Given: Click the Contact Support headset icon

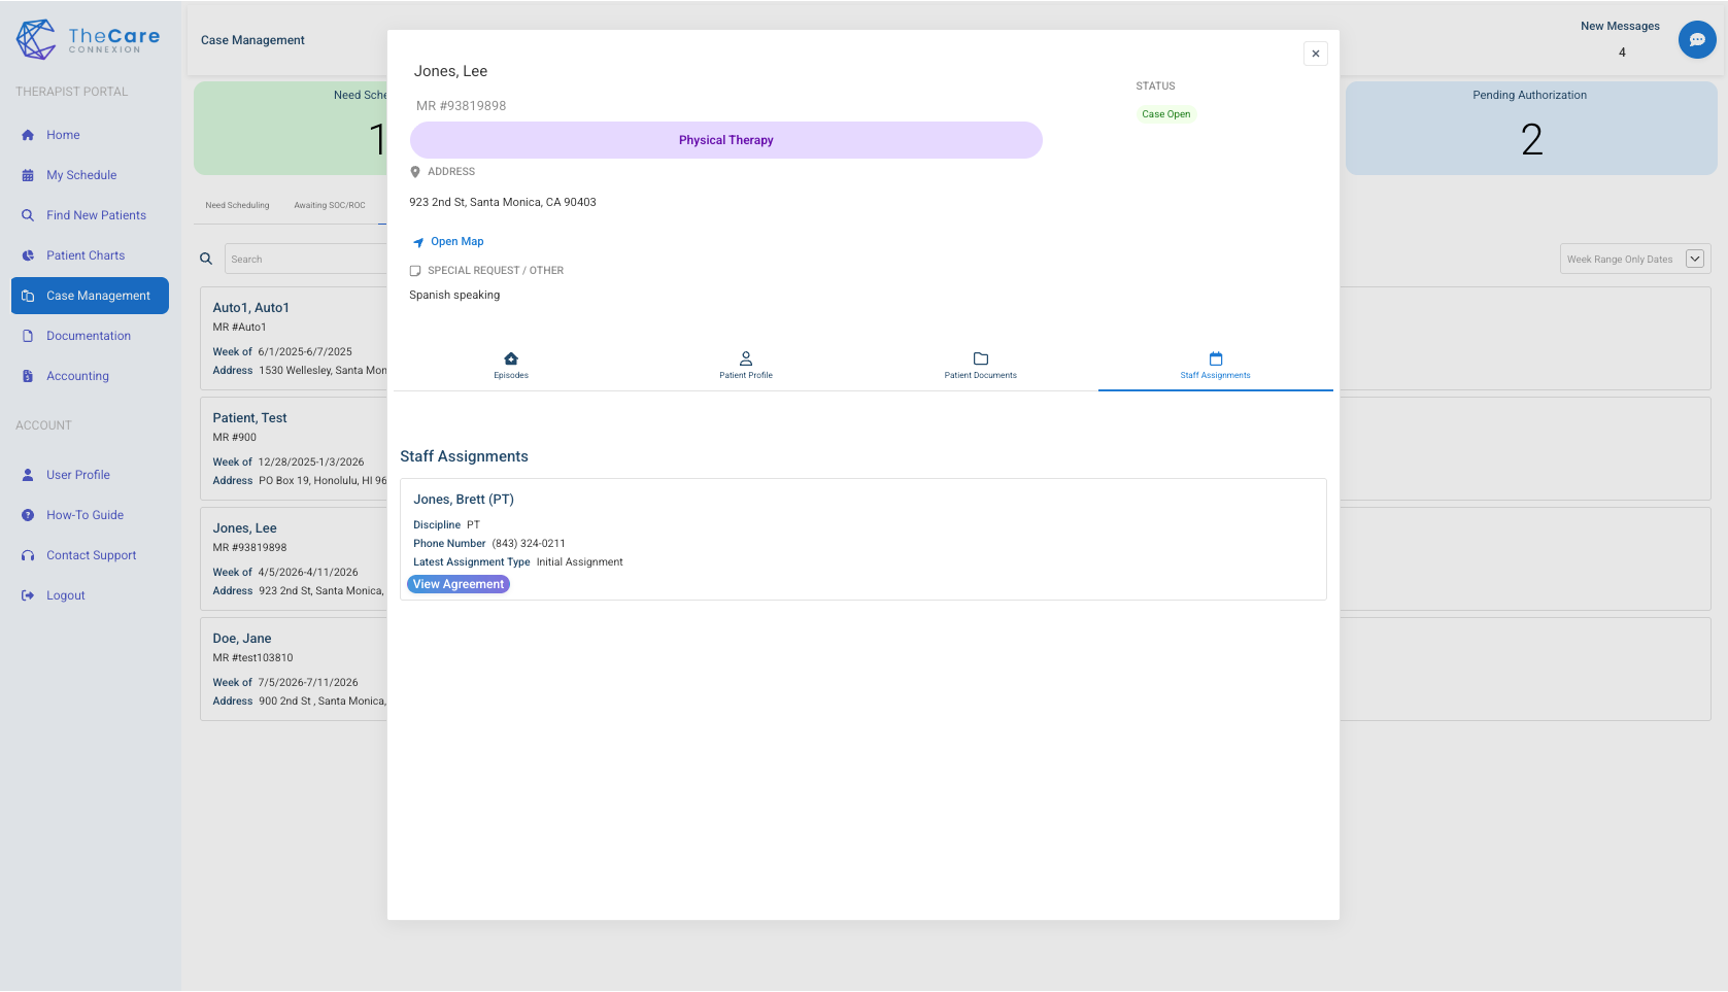Looking at the screenshot, I should click(28, 555).
